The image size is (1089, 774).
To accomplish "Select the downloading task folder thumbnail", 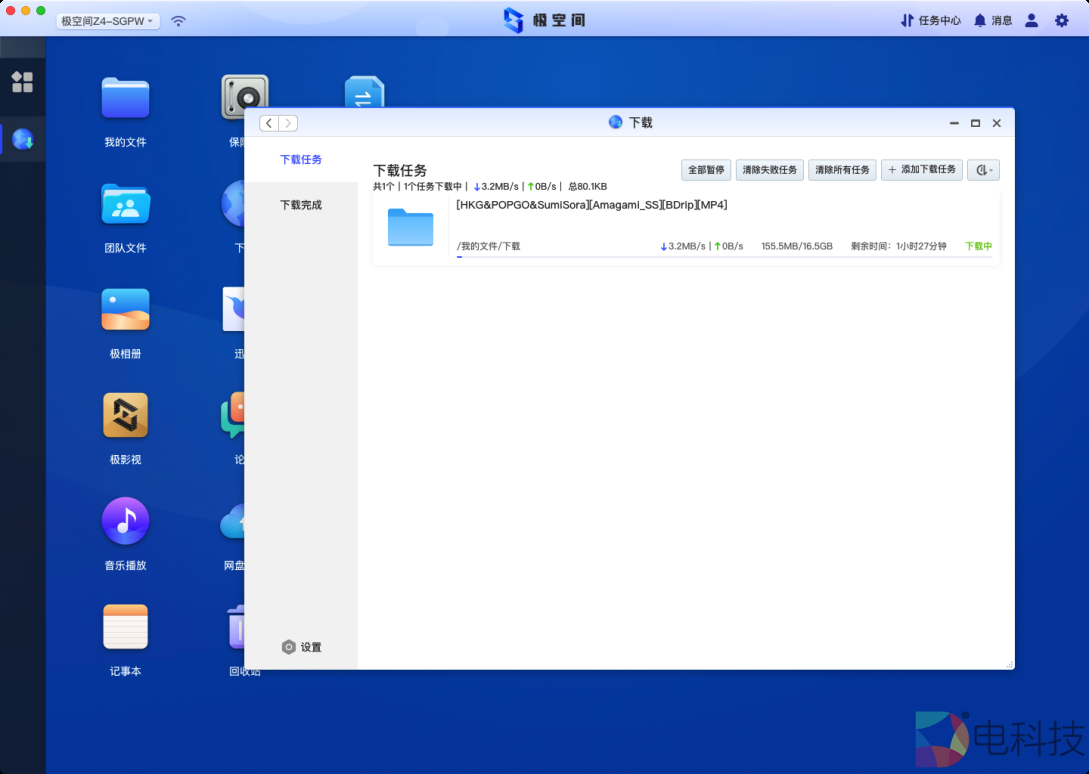I will click(410, 226).
